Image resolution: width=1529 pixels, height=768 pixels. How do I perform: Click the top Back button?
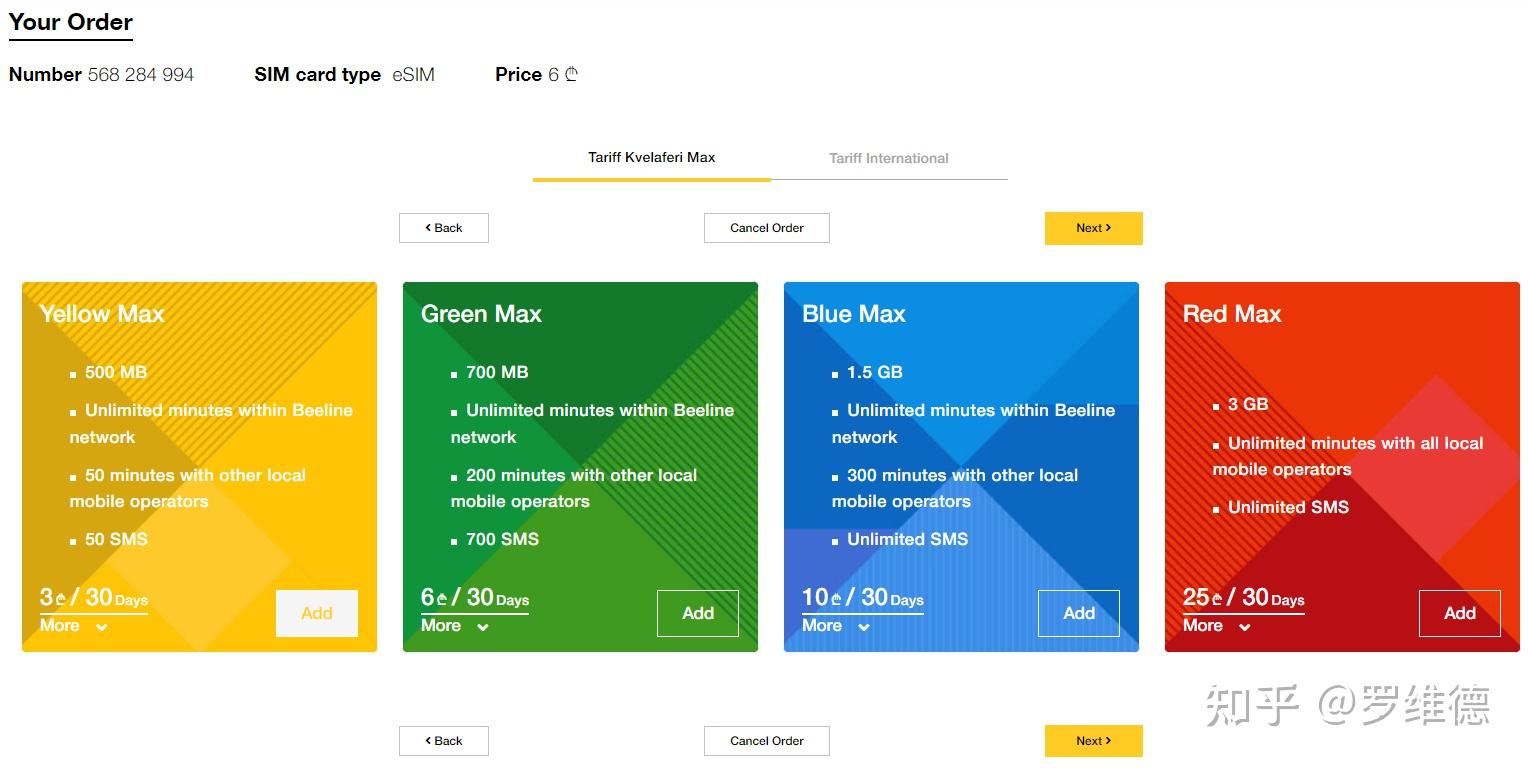coord(443,228)
